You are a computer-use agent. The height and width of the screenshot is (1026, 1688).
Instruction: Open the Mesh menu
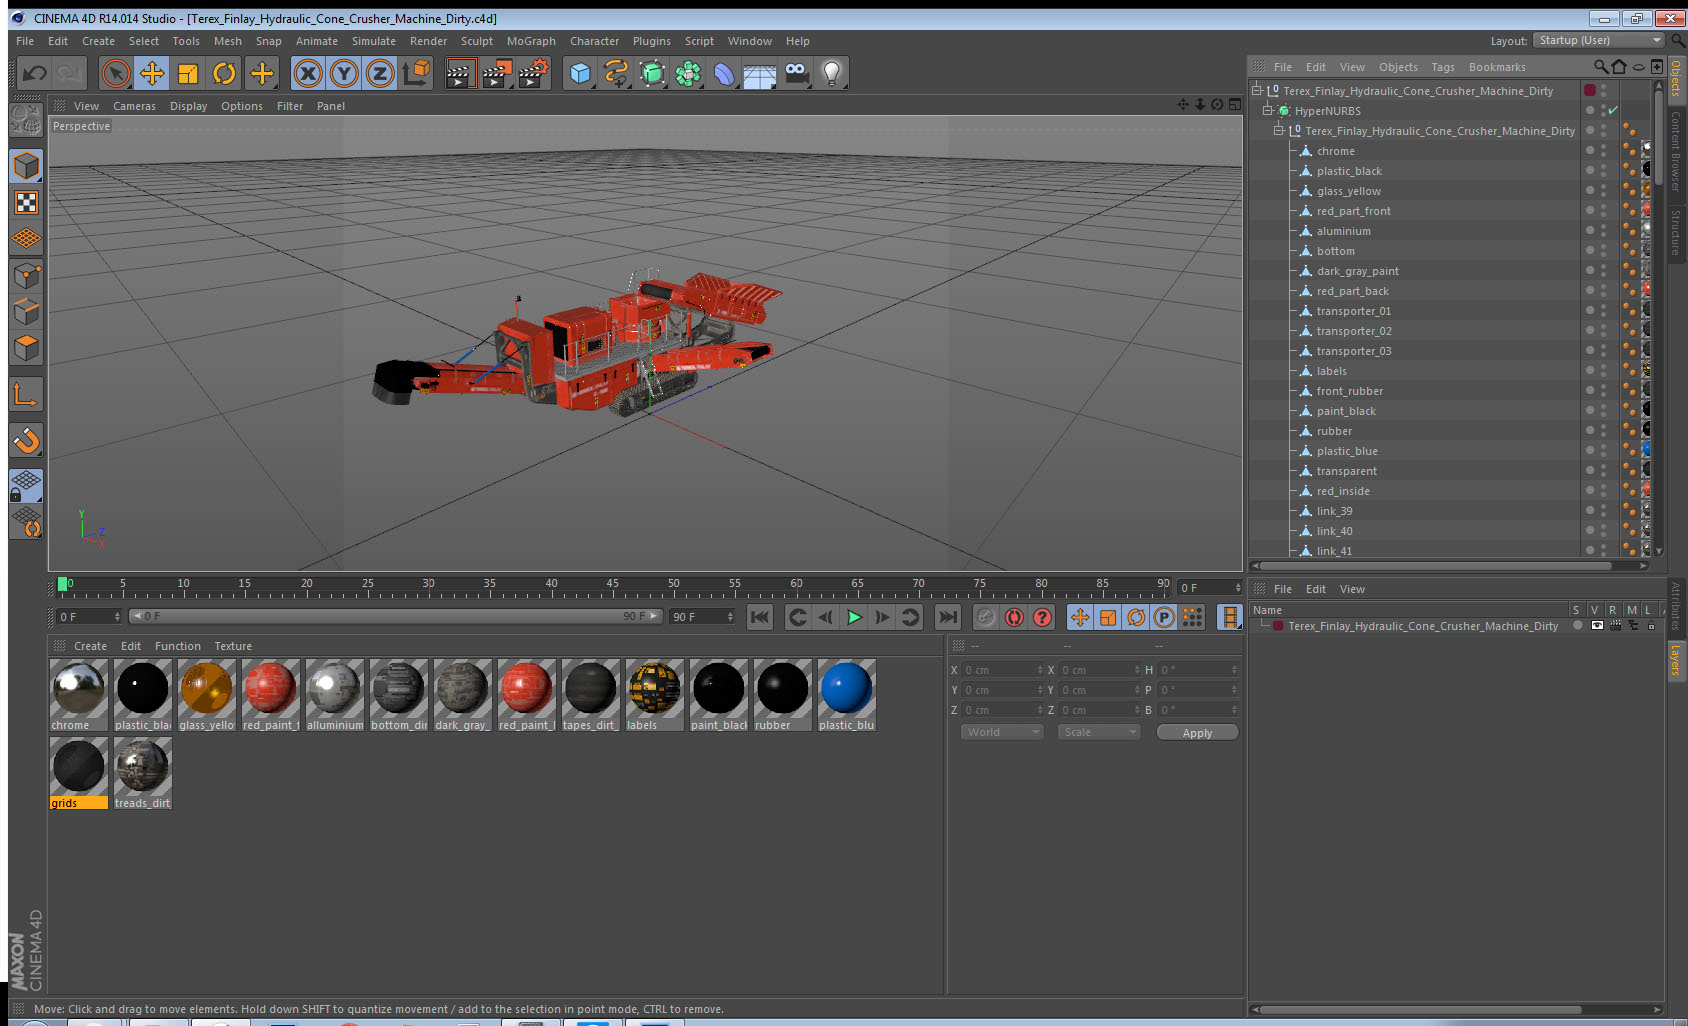228,41
